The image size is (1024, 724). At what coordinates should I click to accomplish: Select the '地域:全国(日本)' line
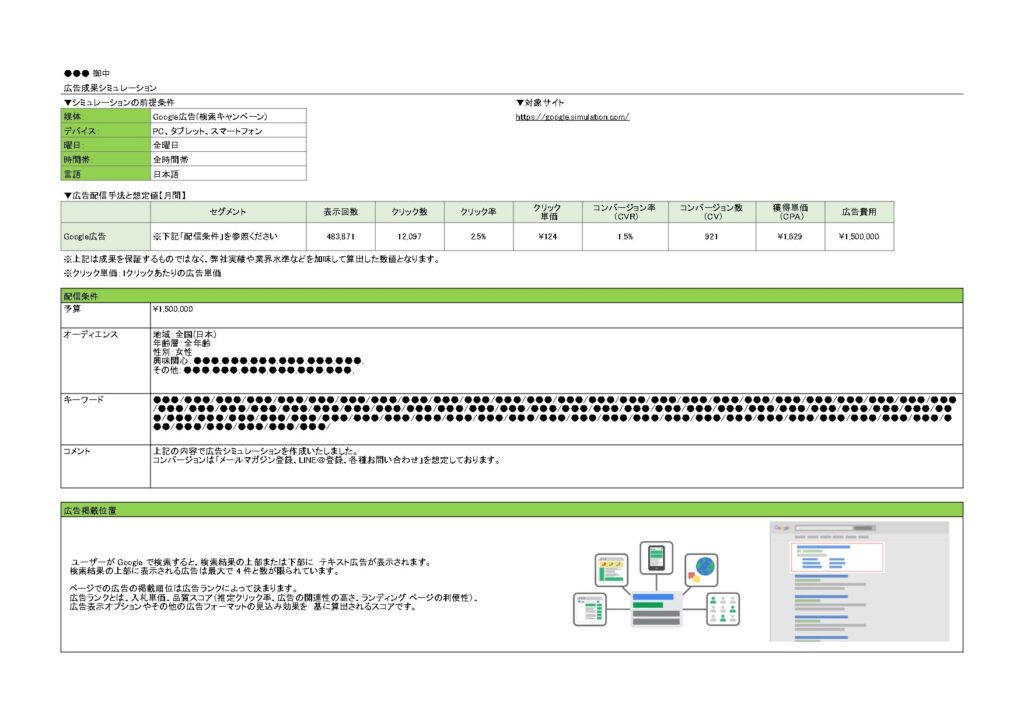click(185, 334)
